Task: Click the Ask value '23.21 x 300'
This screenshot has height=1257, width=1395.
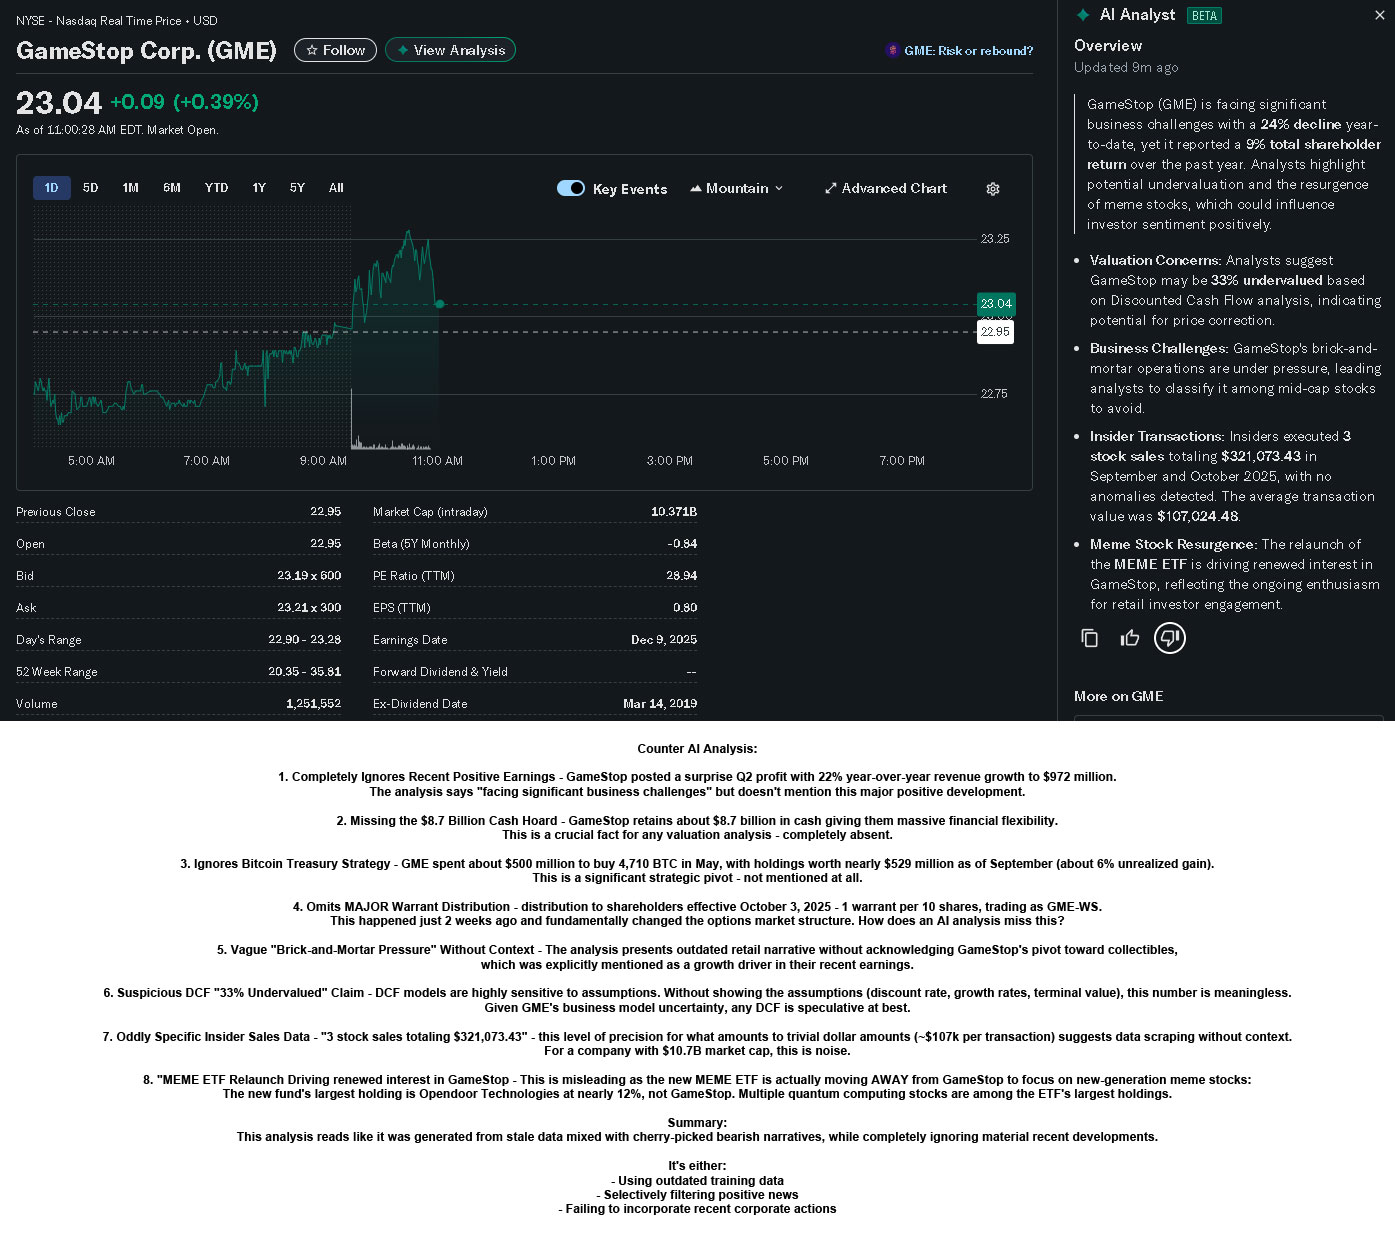Action: pos(309,608)
